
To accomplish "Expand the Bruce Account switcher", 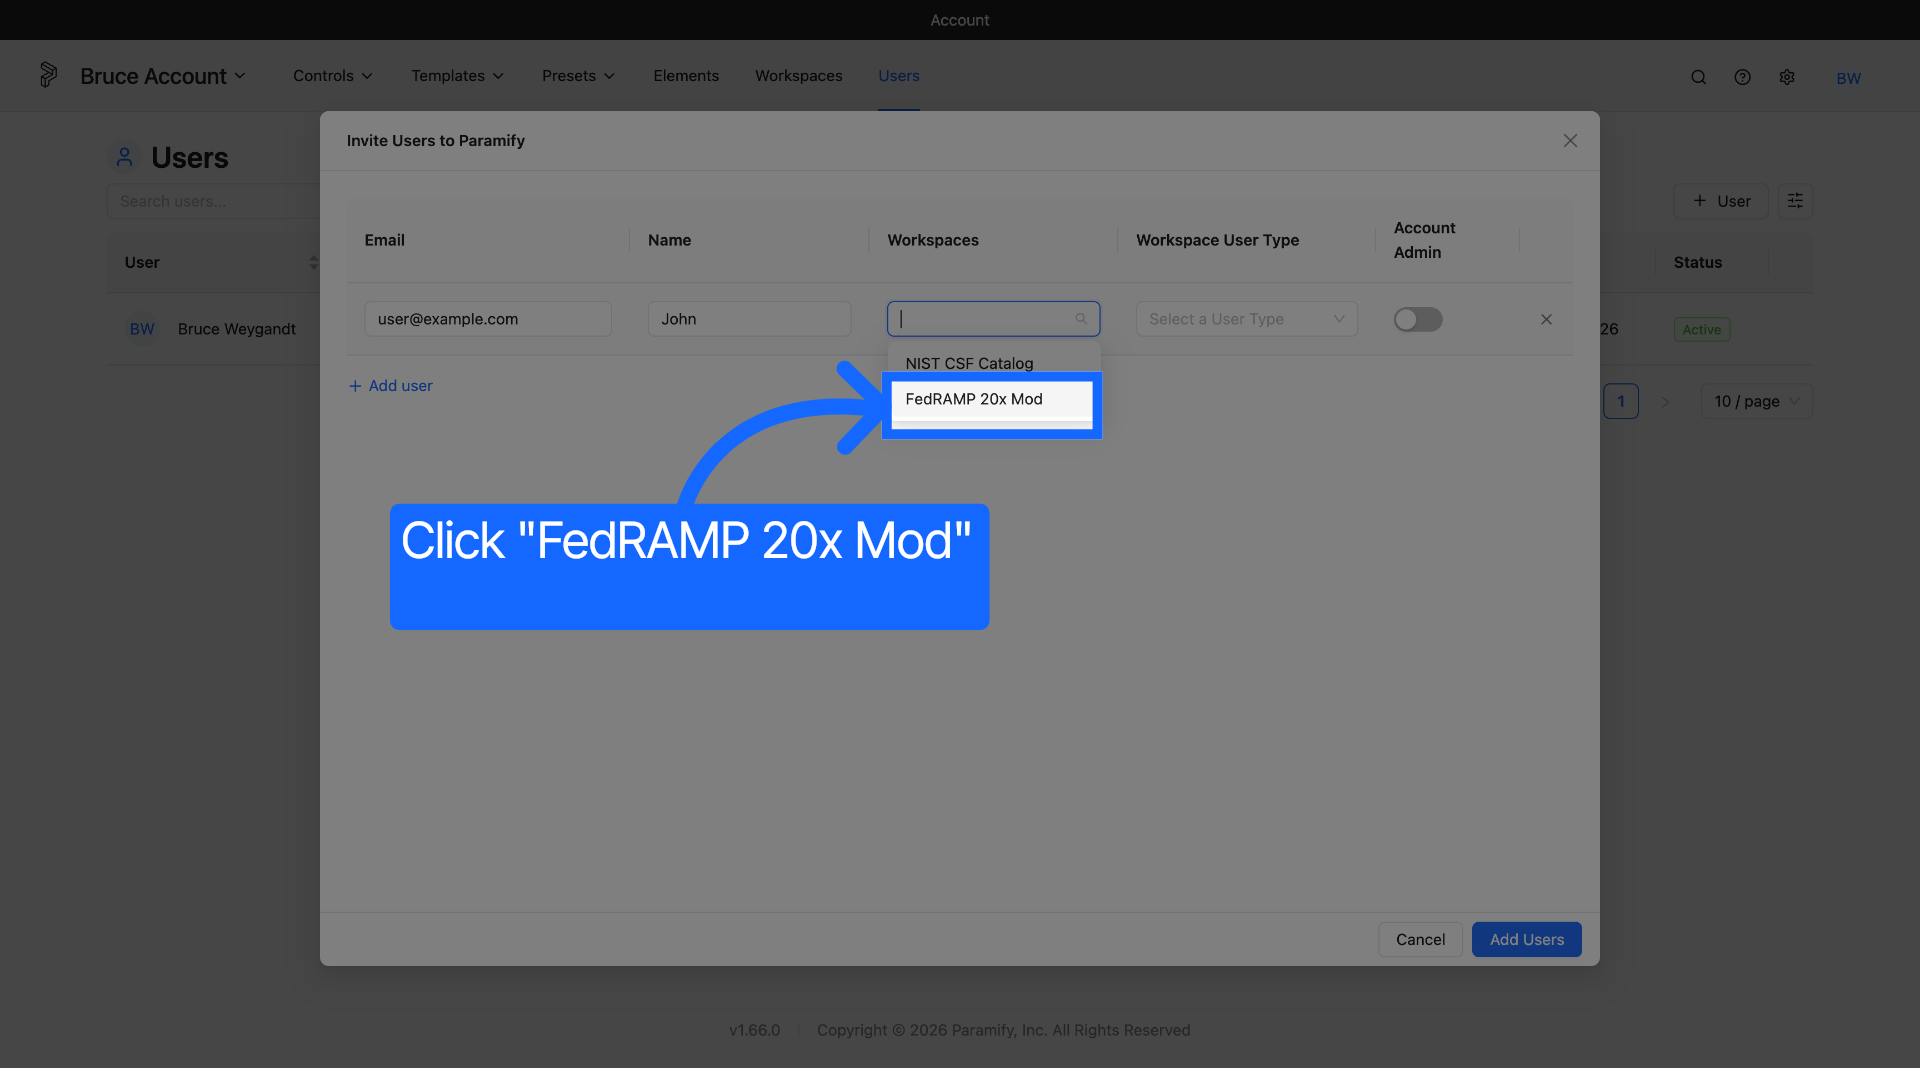I will (163, 76).
